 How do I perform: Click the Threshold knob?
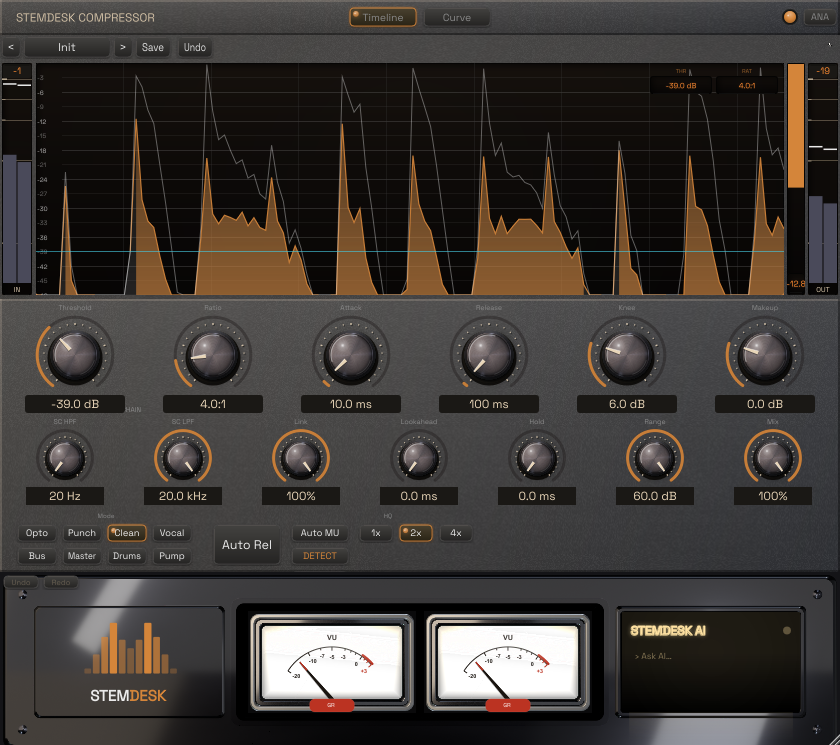(x=75, y=355)
